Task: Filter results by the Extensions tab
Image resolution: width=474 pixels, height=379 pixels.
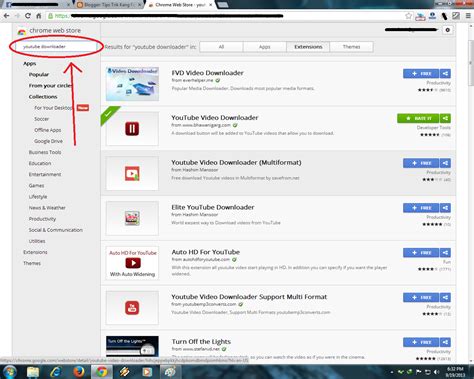Action: click(x=308, y=47)
